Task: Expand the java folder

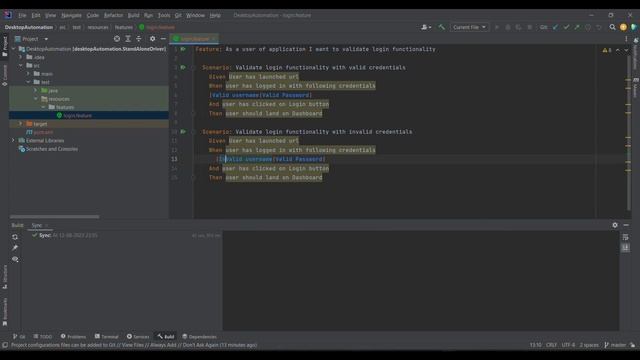Action: pos(36,90)
